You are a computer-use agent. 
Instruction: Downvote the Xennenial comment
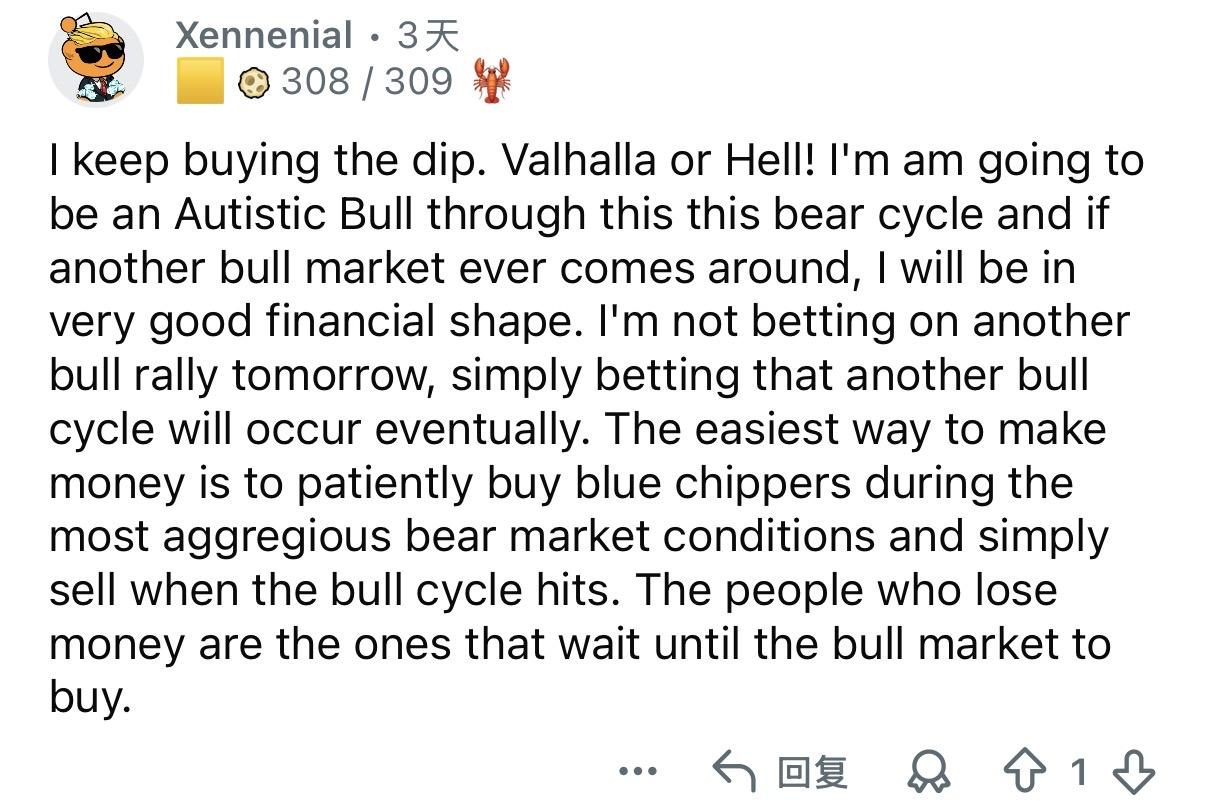(x=1134, y=771)
